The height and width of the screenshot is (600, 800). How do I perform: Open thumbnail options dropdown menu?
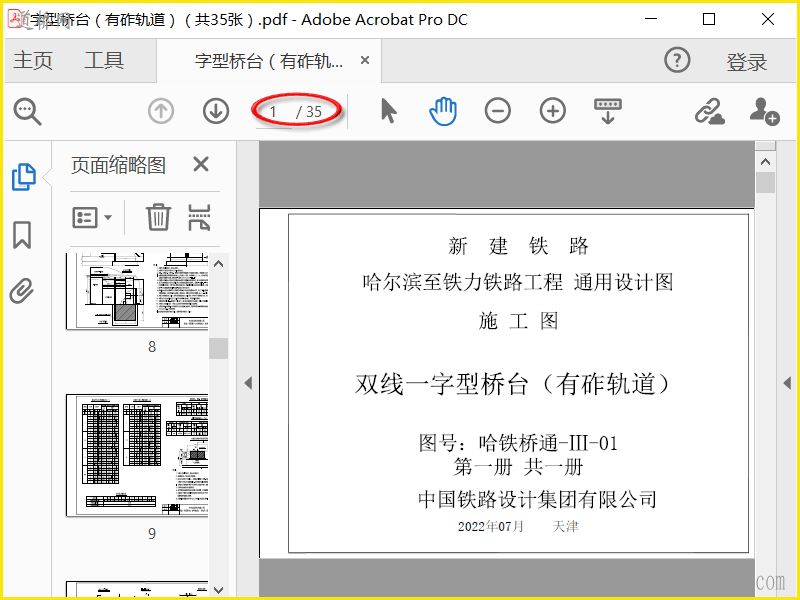92,217
